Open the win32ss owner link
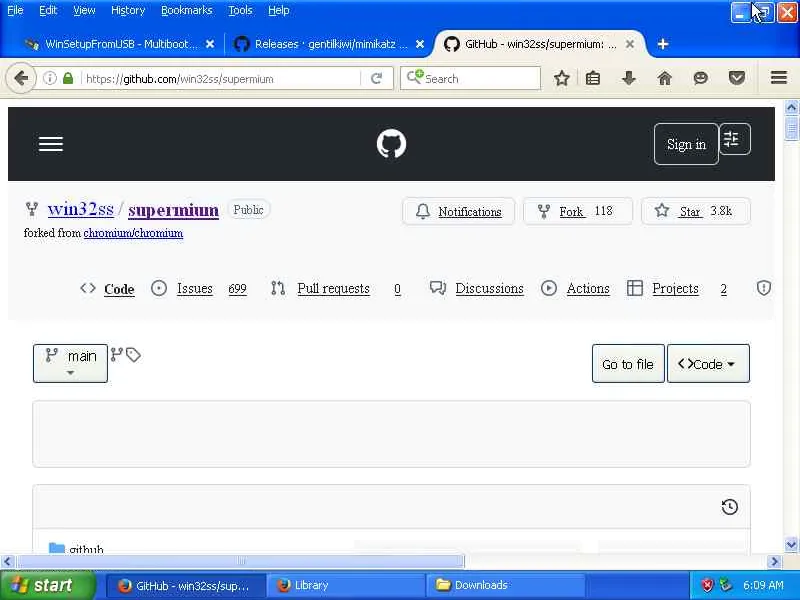Image resolution: width=800 pixels, height=600 pixels. 81,209
